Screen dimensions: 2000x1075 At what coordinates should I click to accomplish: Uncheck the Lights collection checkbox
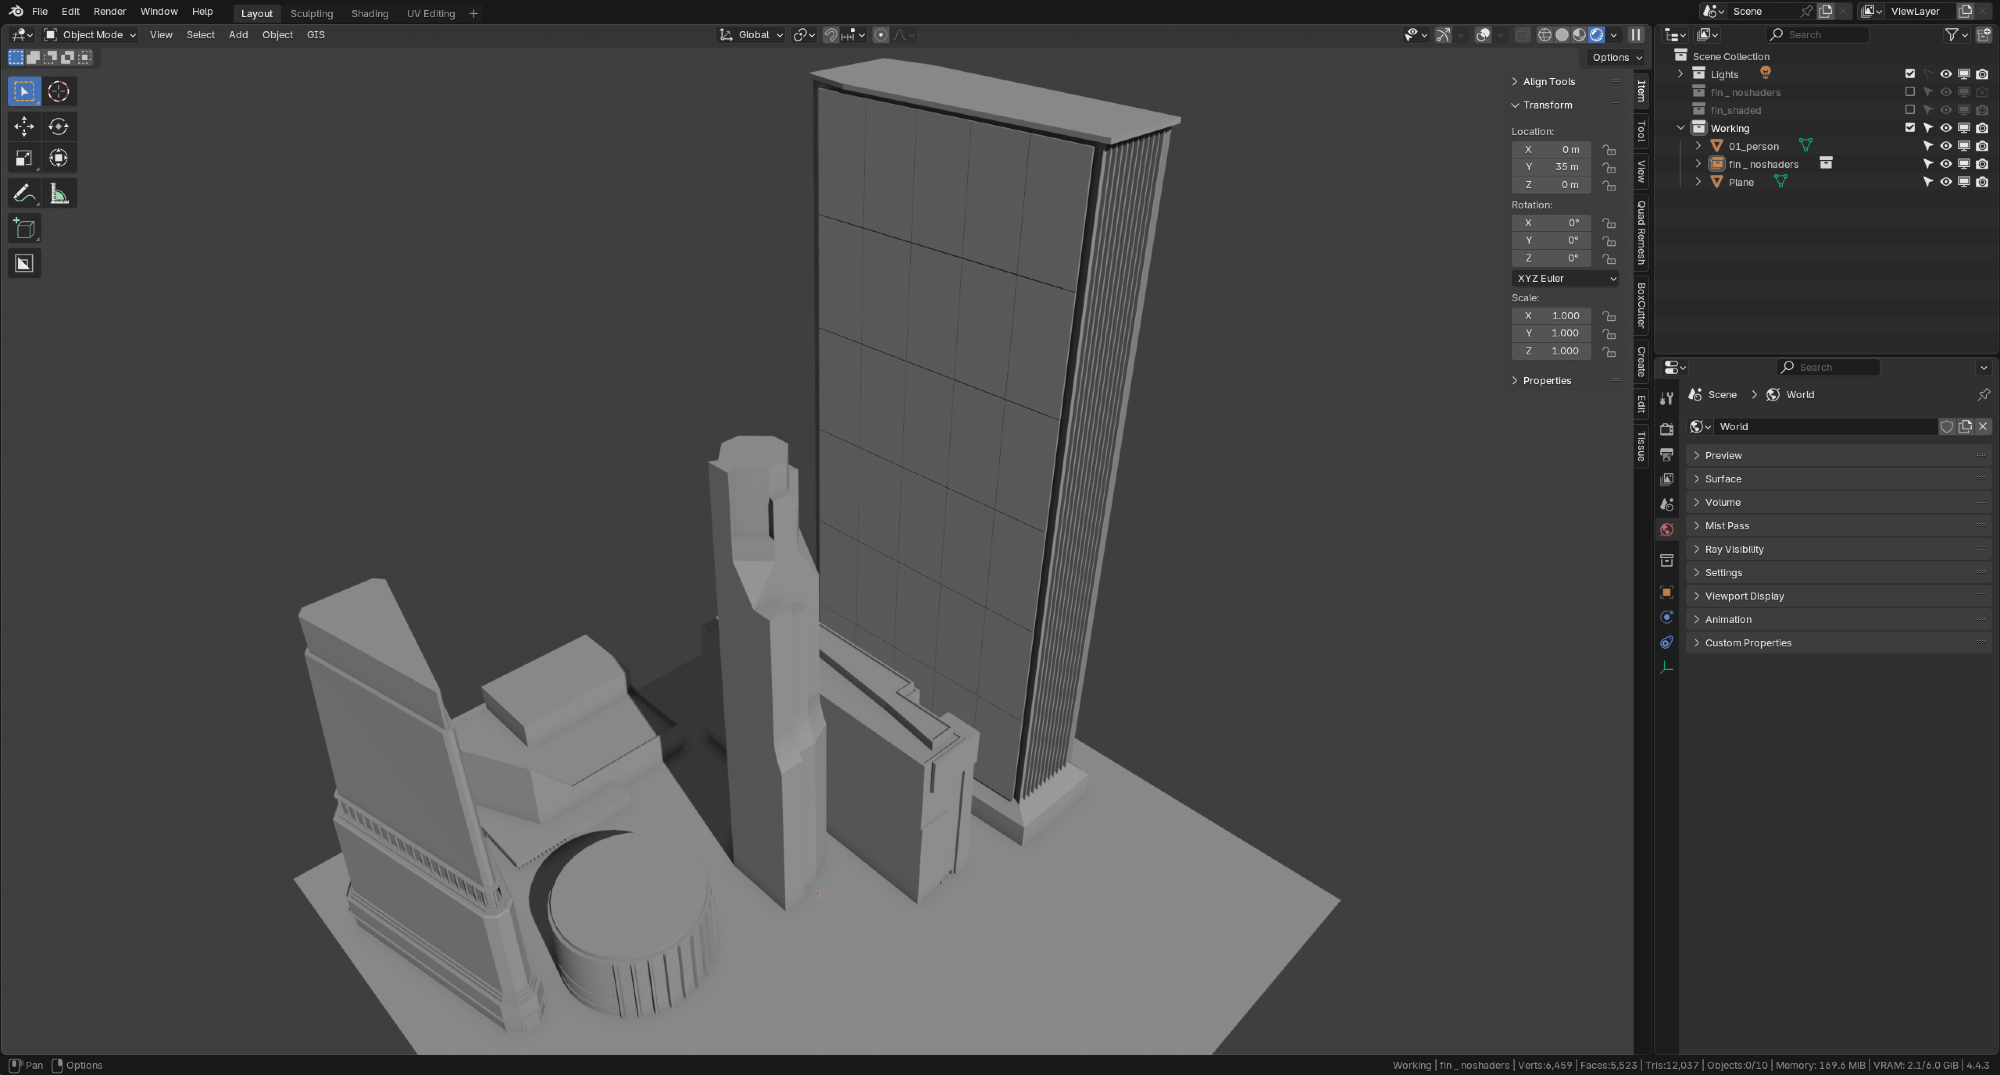point(1910,74)
